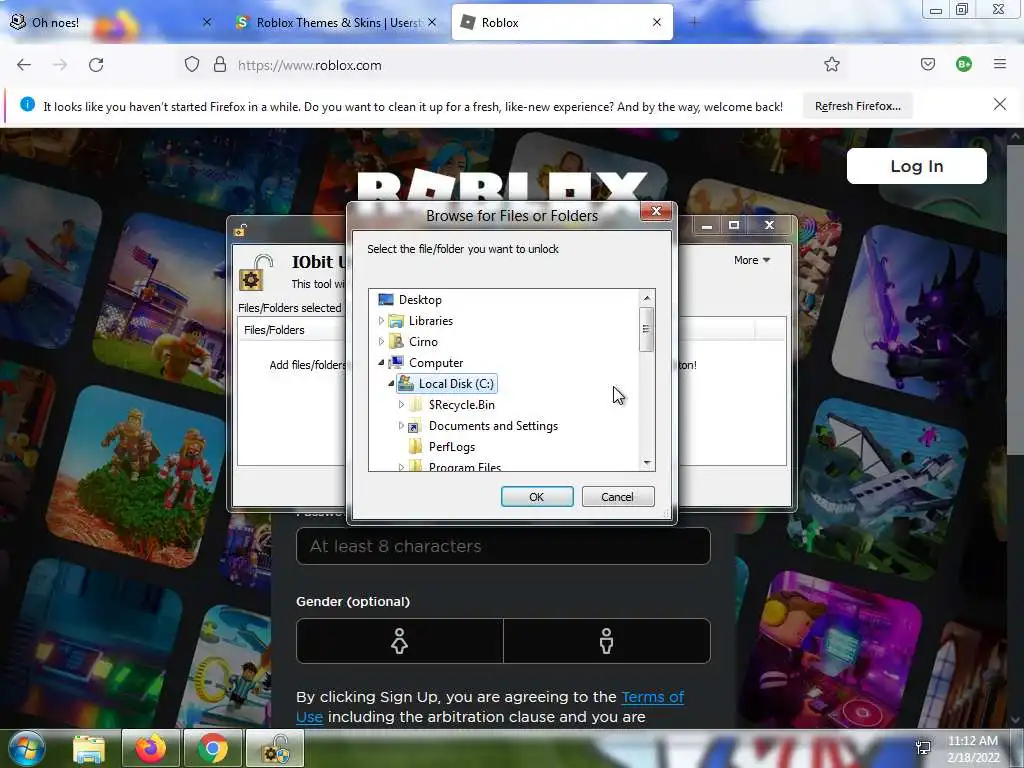Select the Cirno user folder

tap(423, 342)
